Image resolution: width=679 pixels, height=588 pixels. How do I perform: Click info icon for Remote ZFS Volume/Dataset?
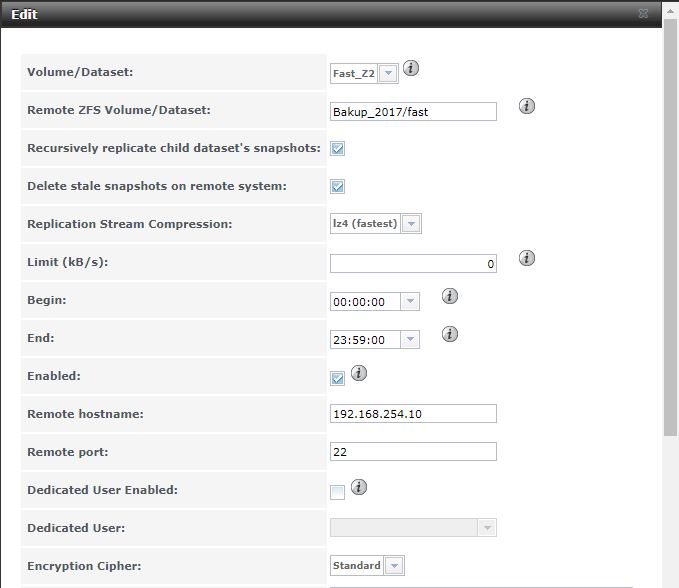[x=527, y=106]
